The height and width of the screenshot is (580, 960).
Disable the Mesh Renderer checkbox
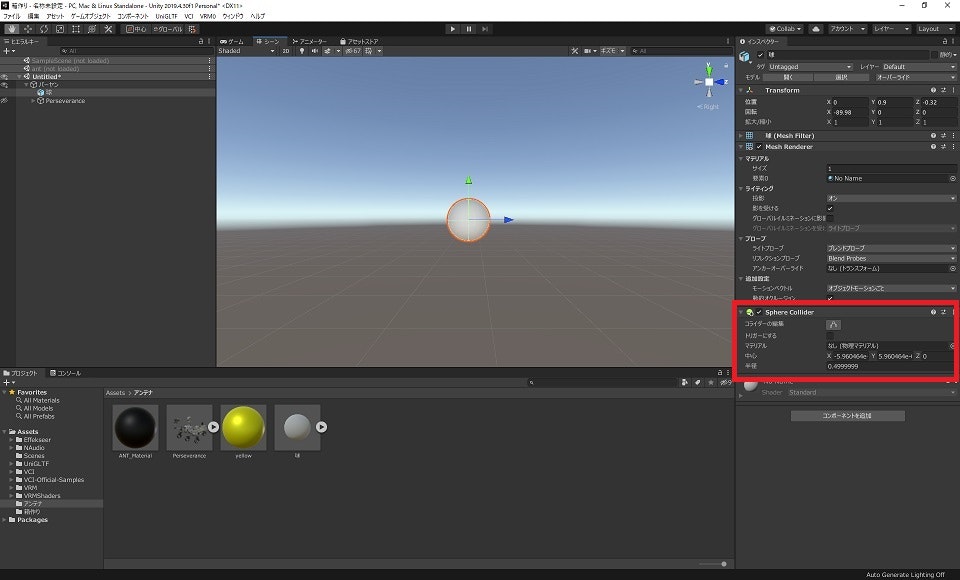759,146
